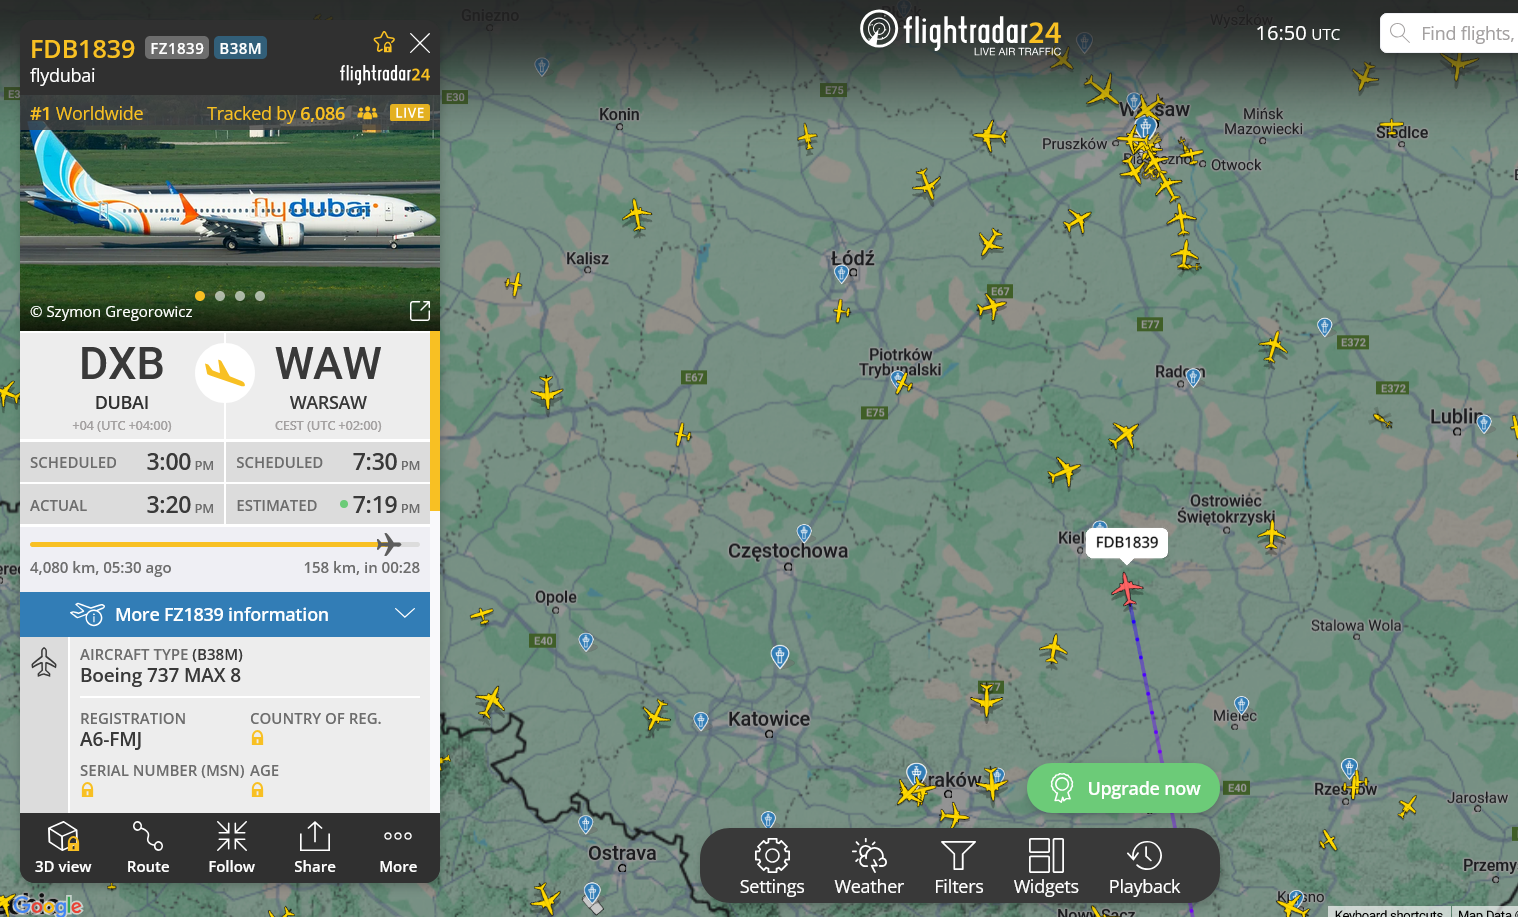Open the More options menu
Viewport: 1518px width, 917px height.
click(x=398, y=847)
